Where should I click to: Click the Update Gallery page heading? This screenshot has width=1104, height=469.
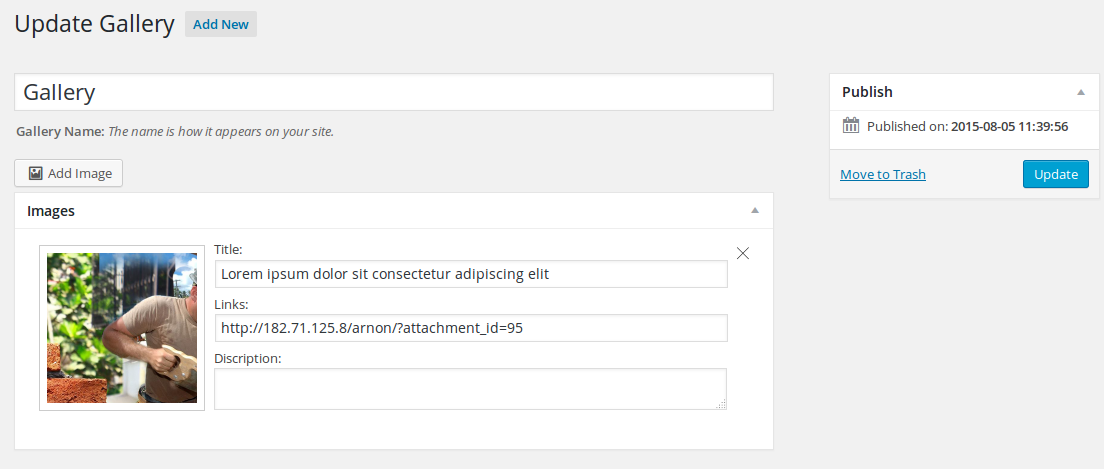(x=94, y=25)
